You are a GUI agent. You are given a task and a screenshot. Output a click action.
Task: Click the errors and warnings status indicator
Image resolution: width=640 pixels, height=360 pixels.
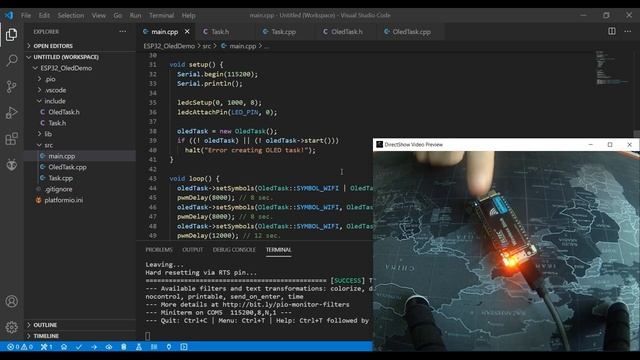(20, 347)
